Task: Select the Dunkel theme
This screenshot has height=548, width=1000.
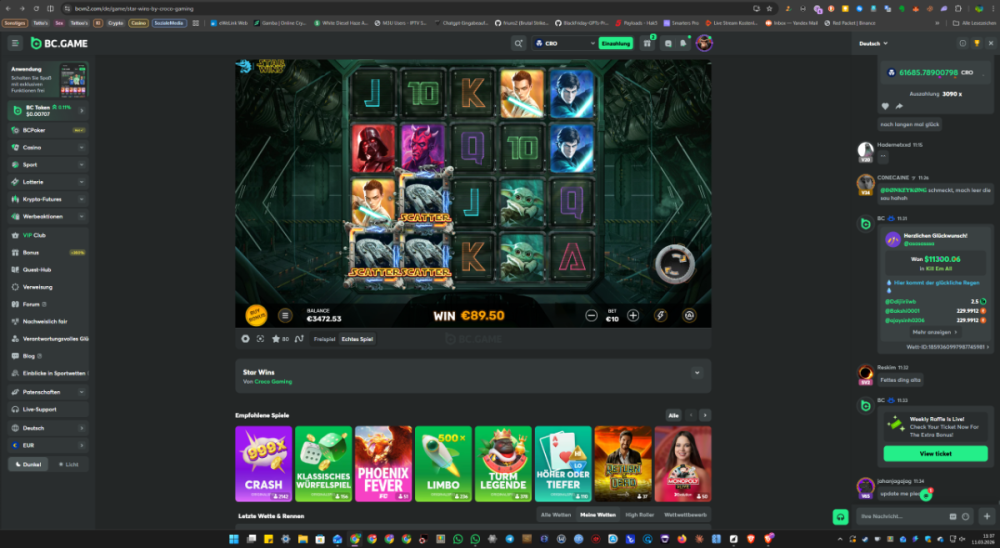Action: (x=28, y=464)
